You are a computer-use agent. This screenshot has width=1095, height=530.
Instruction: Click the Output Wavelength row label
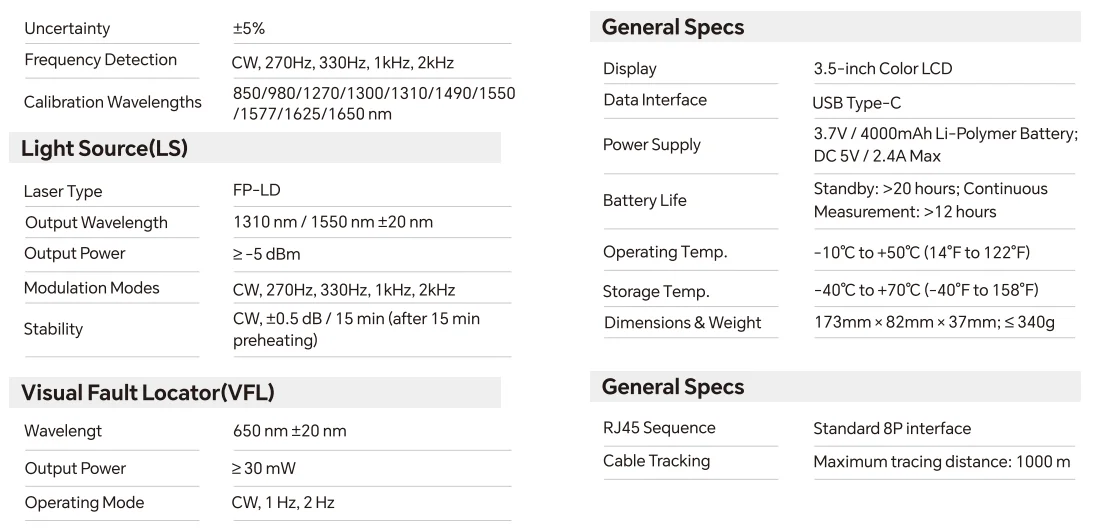click(96, 223)
